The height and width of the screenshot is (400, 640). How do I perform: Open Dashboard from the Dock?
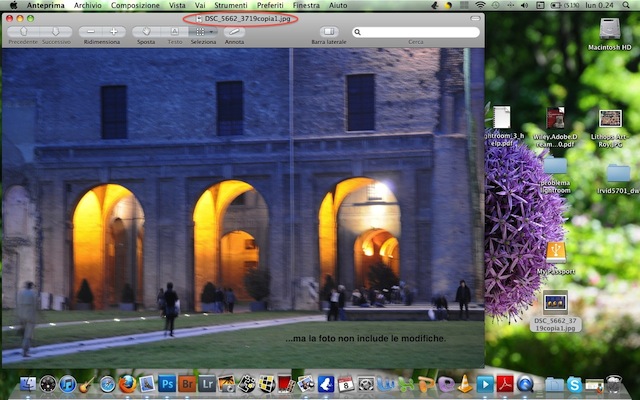48,384
